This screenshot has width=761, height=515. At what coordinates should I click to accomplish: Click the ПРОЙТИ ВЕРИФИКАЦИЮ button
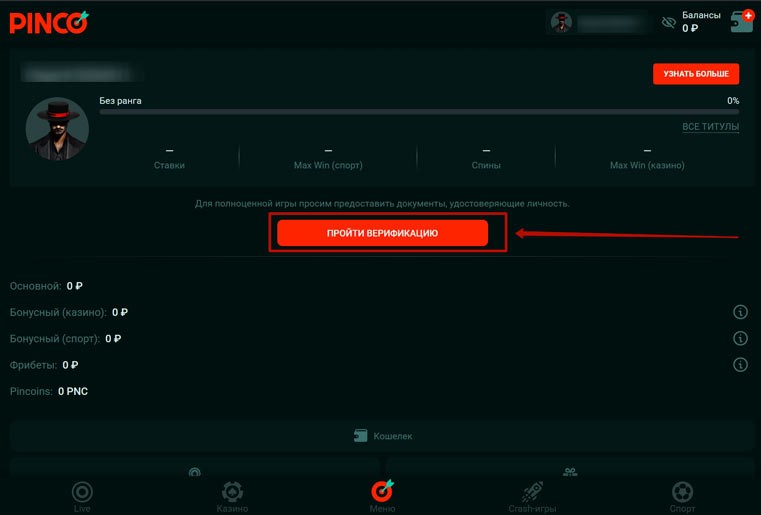(x=382, y=233)
